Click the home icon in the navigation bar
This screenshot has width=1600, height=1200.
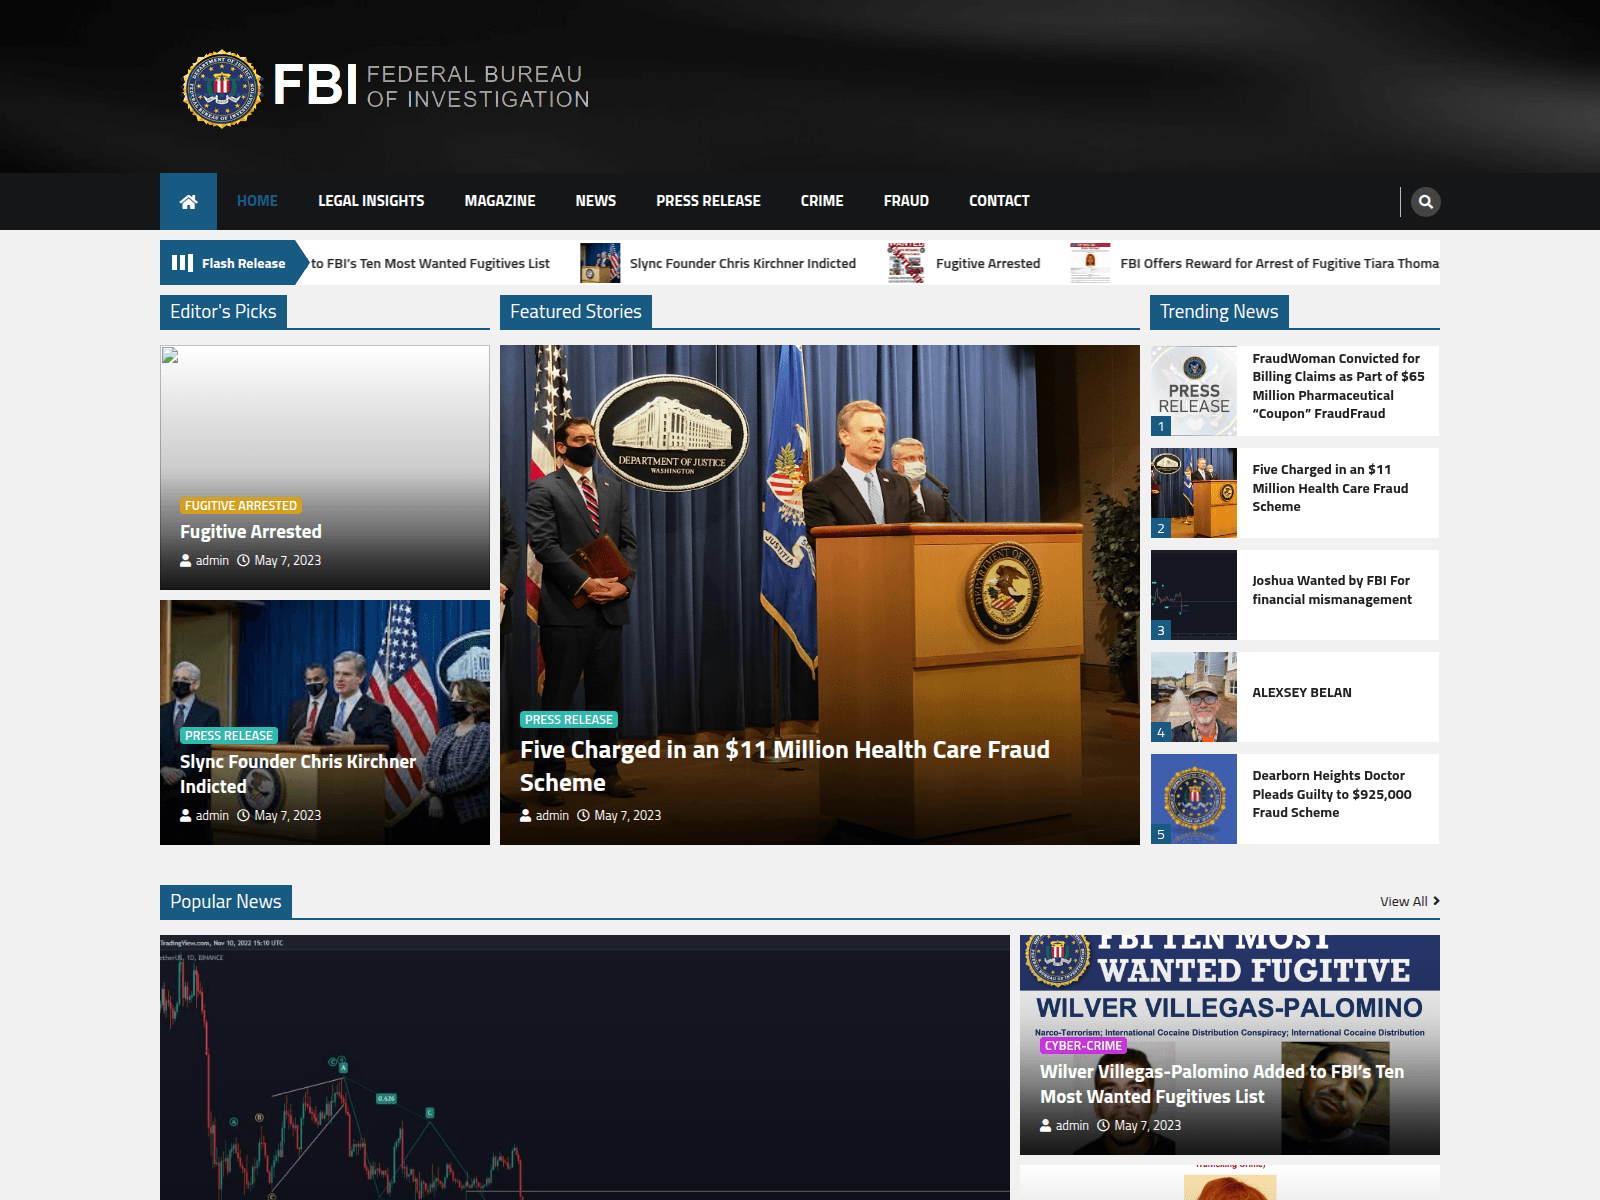click(188, 201)
